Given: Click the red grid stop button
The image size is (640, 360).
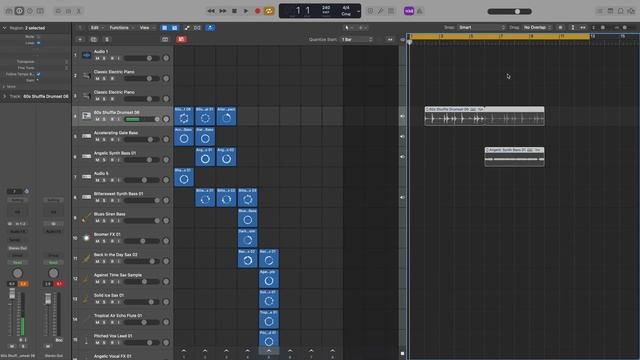Looking at the screenshot, I should [181, 39].
